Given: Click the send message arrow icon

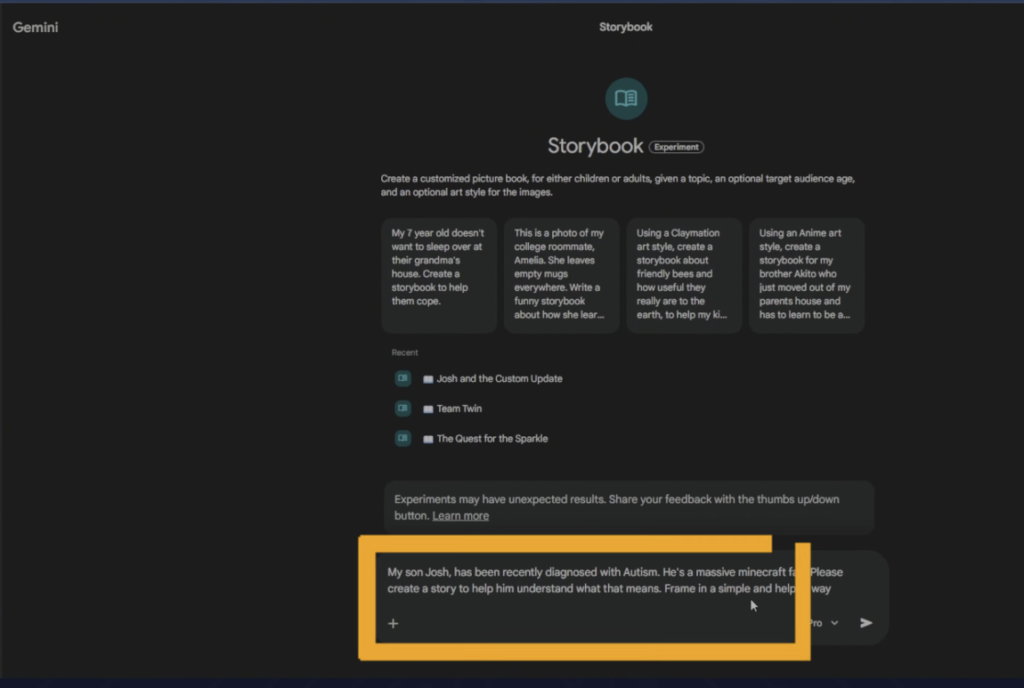Looking at the screenshot, I should click(866, 623).
